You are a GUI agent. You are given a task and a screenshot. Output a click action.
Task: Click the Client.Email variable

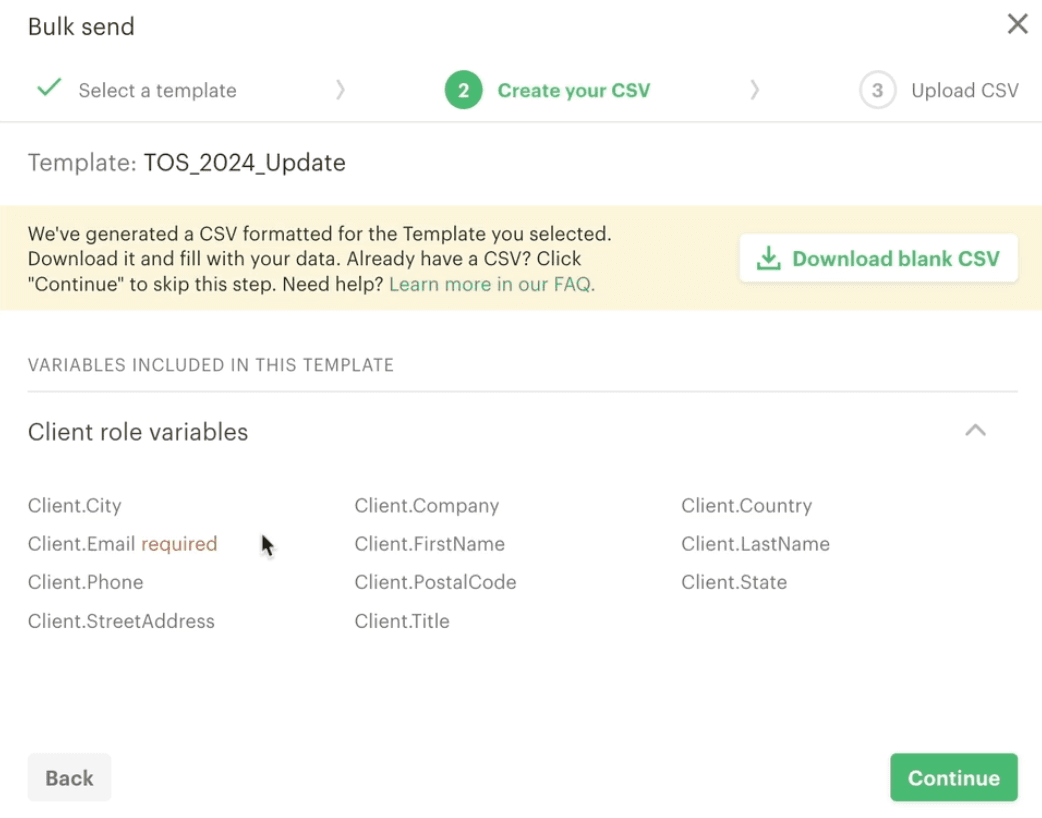pyautogui.click(x=82, y=544)
